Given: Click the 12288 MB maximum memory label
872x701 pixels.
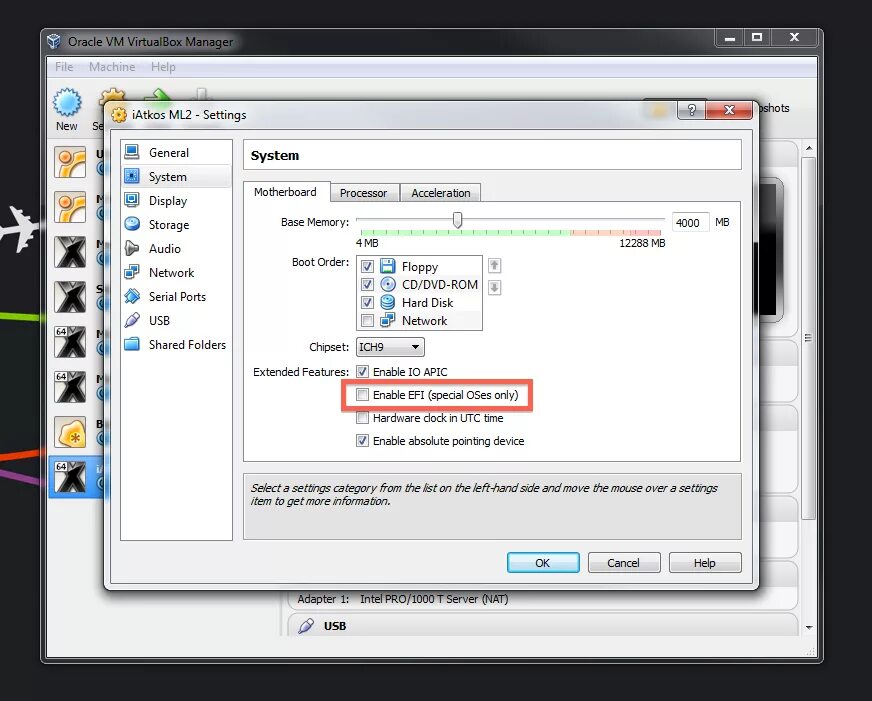Looking at the screenshot, I should pyautogui.click(x=642, y=243).
